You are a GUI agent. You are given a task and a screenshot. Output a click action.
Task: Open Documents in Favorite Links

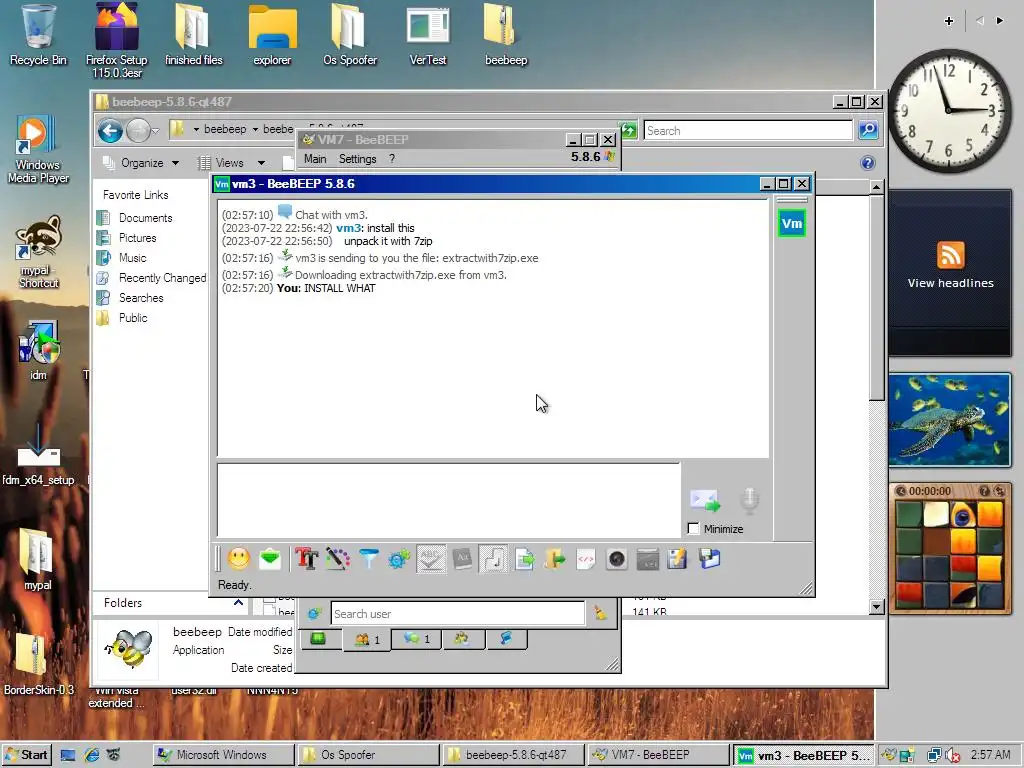coord(145,218)
